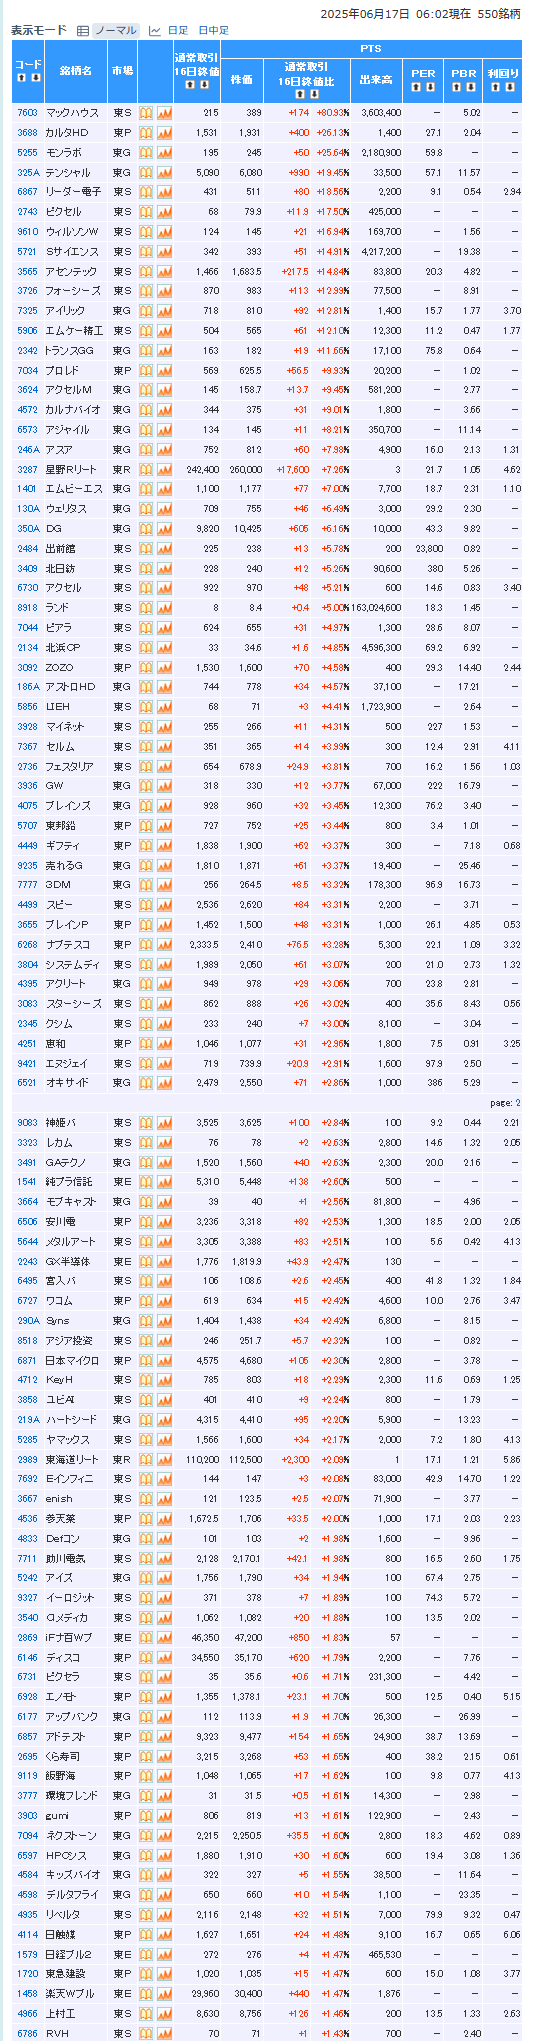Switch display mode to 日中足

[213, 30]
